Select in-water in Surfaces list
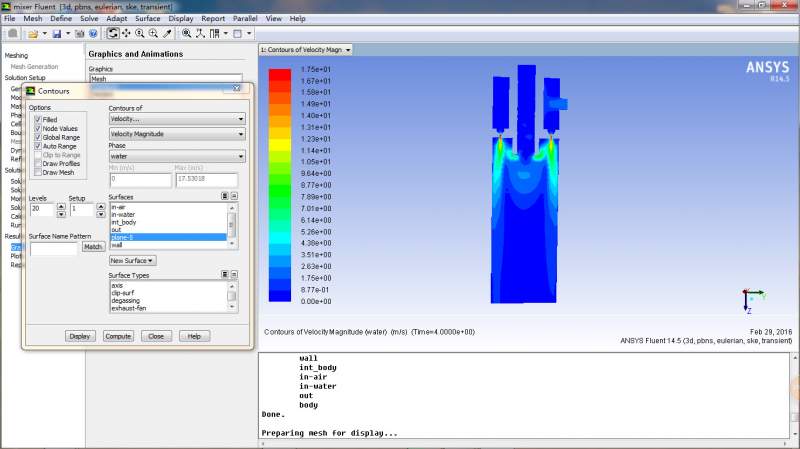 tap(168, 215)
